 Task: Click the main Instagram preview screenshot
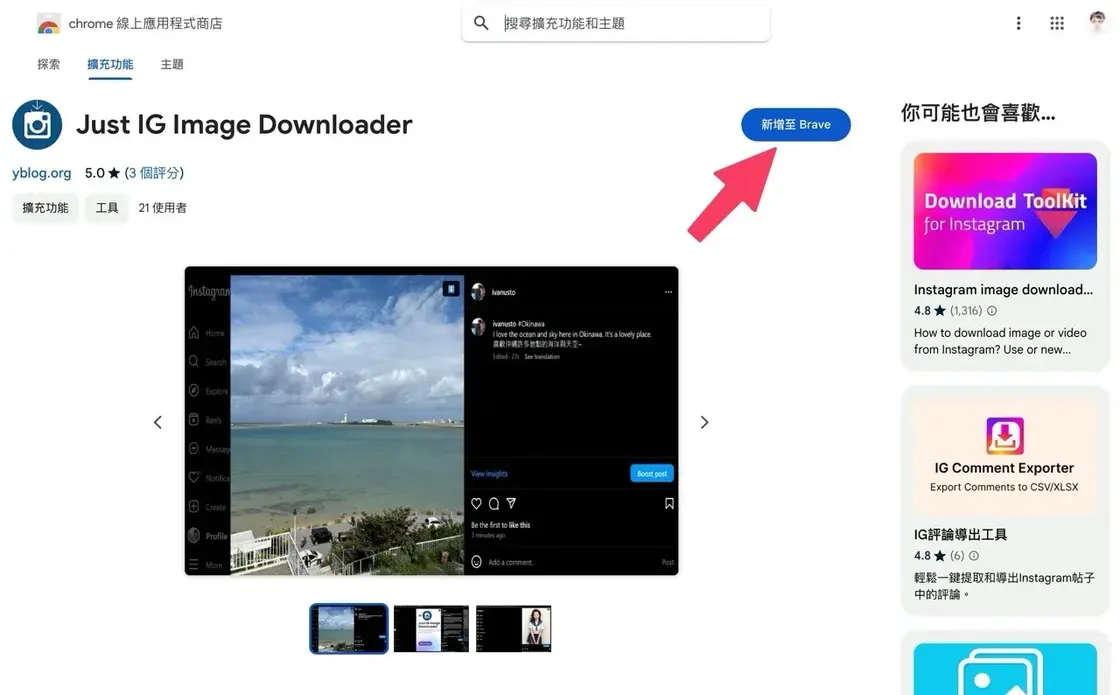[x=431, y=421]
